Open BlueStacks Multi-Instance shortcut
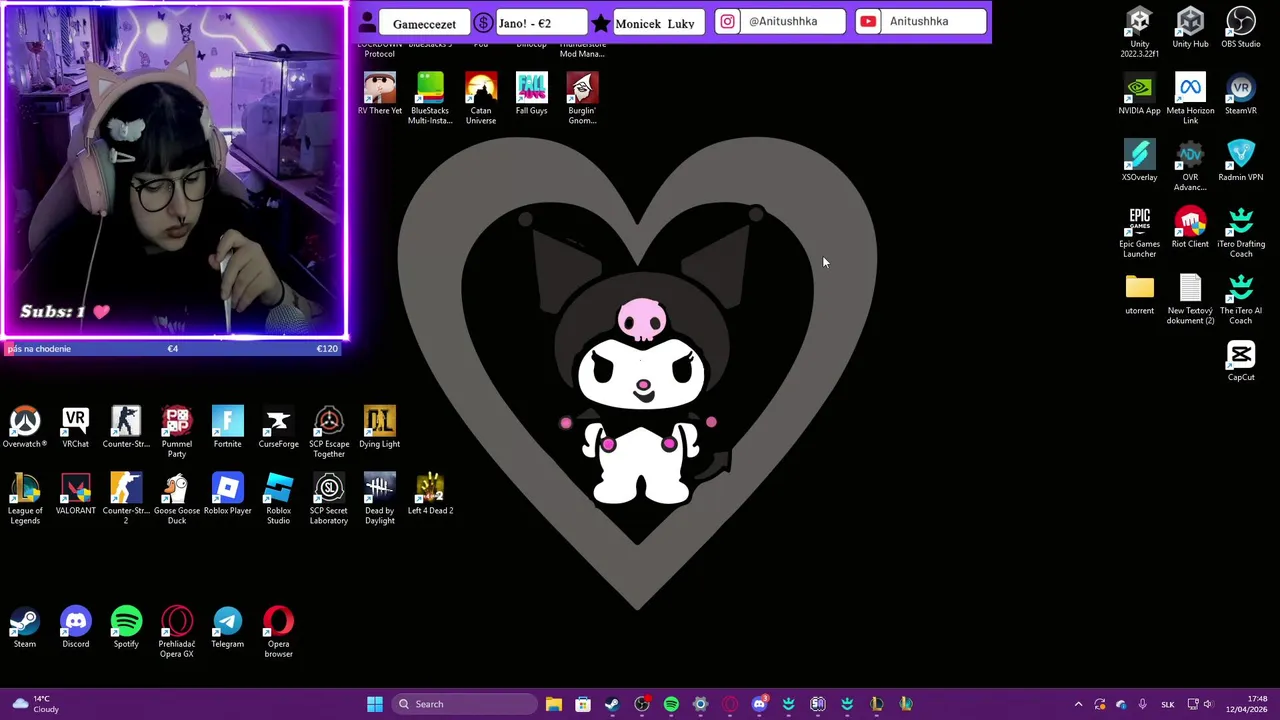The image size is (1280, 720). tap(430, 99)
